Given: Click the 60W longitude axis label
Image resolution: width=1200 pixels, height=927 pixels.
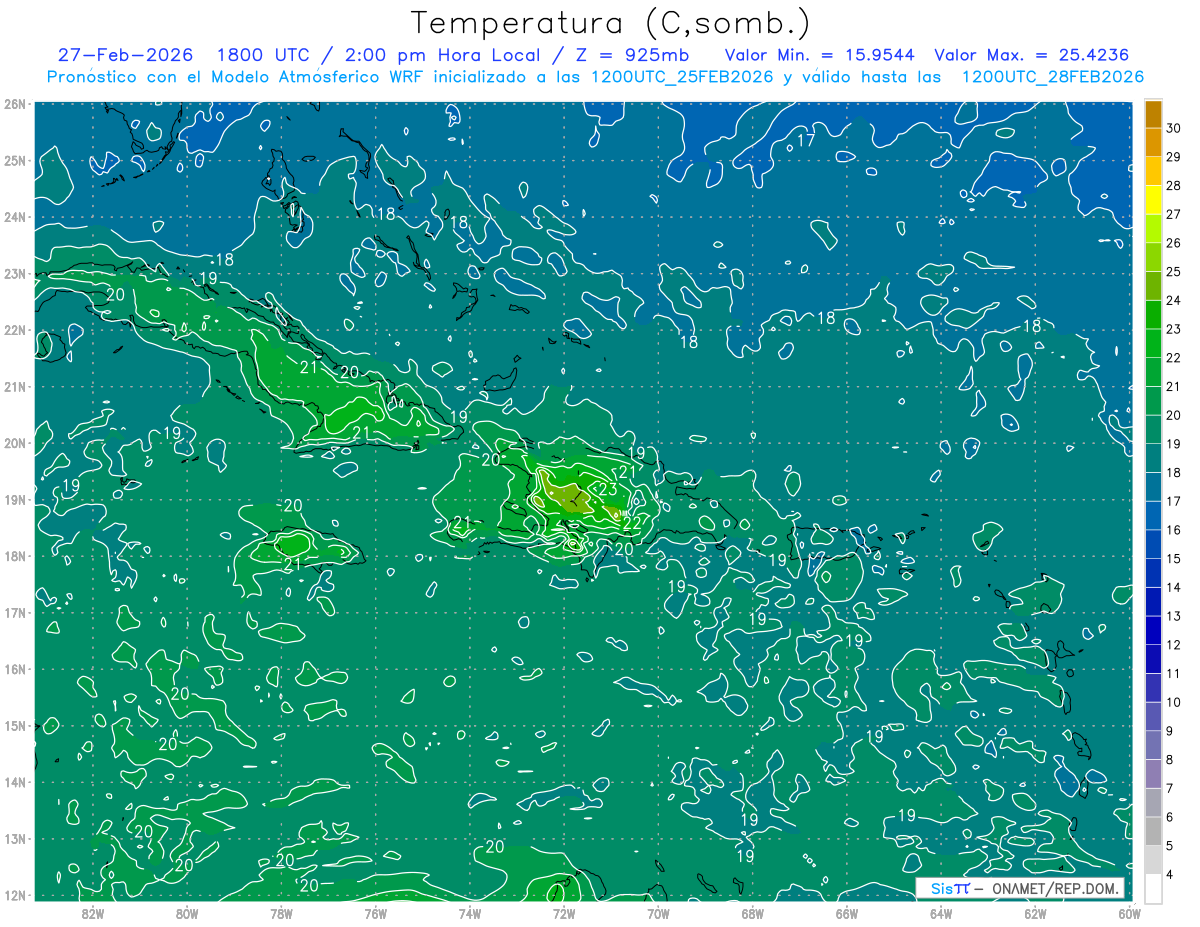Looking at the screenshot, I should click(x=1129, y=912).
